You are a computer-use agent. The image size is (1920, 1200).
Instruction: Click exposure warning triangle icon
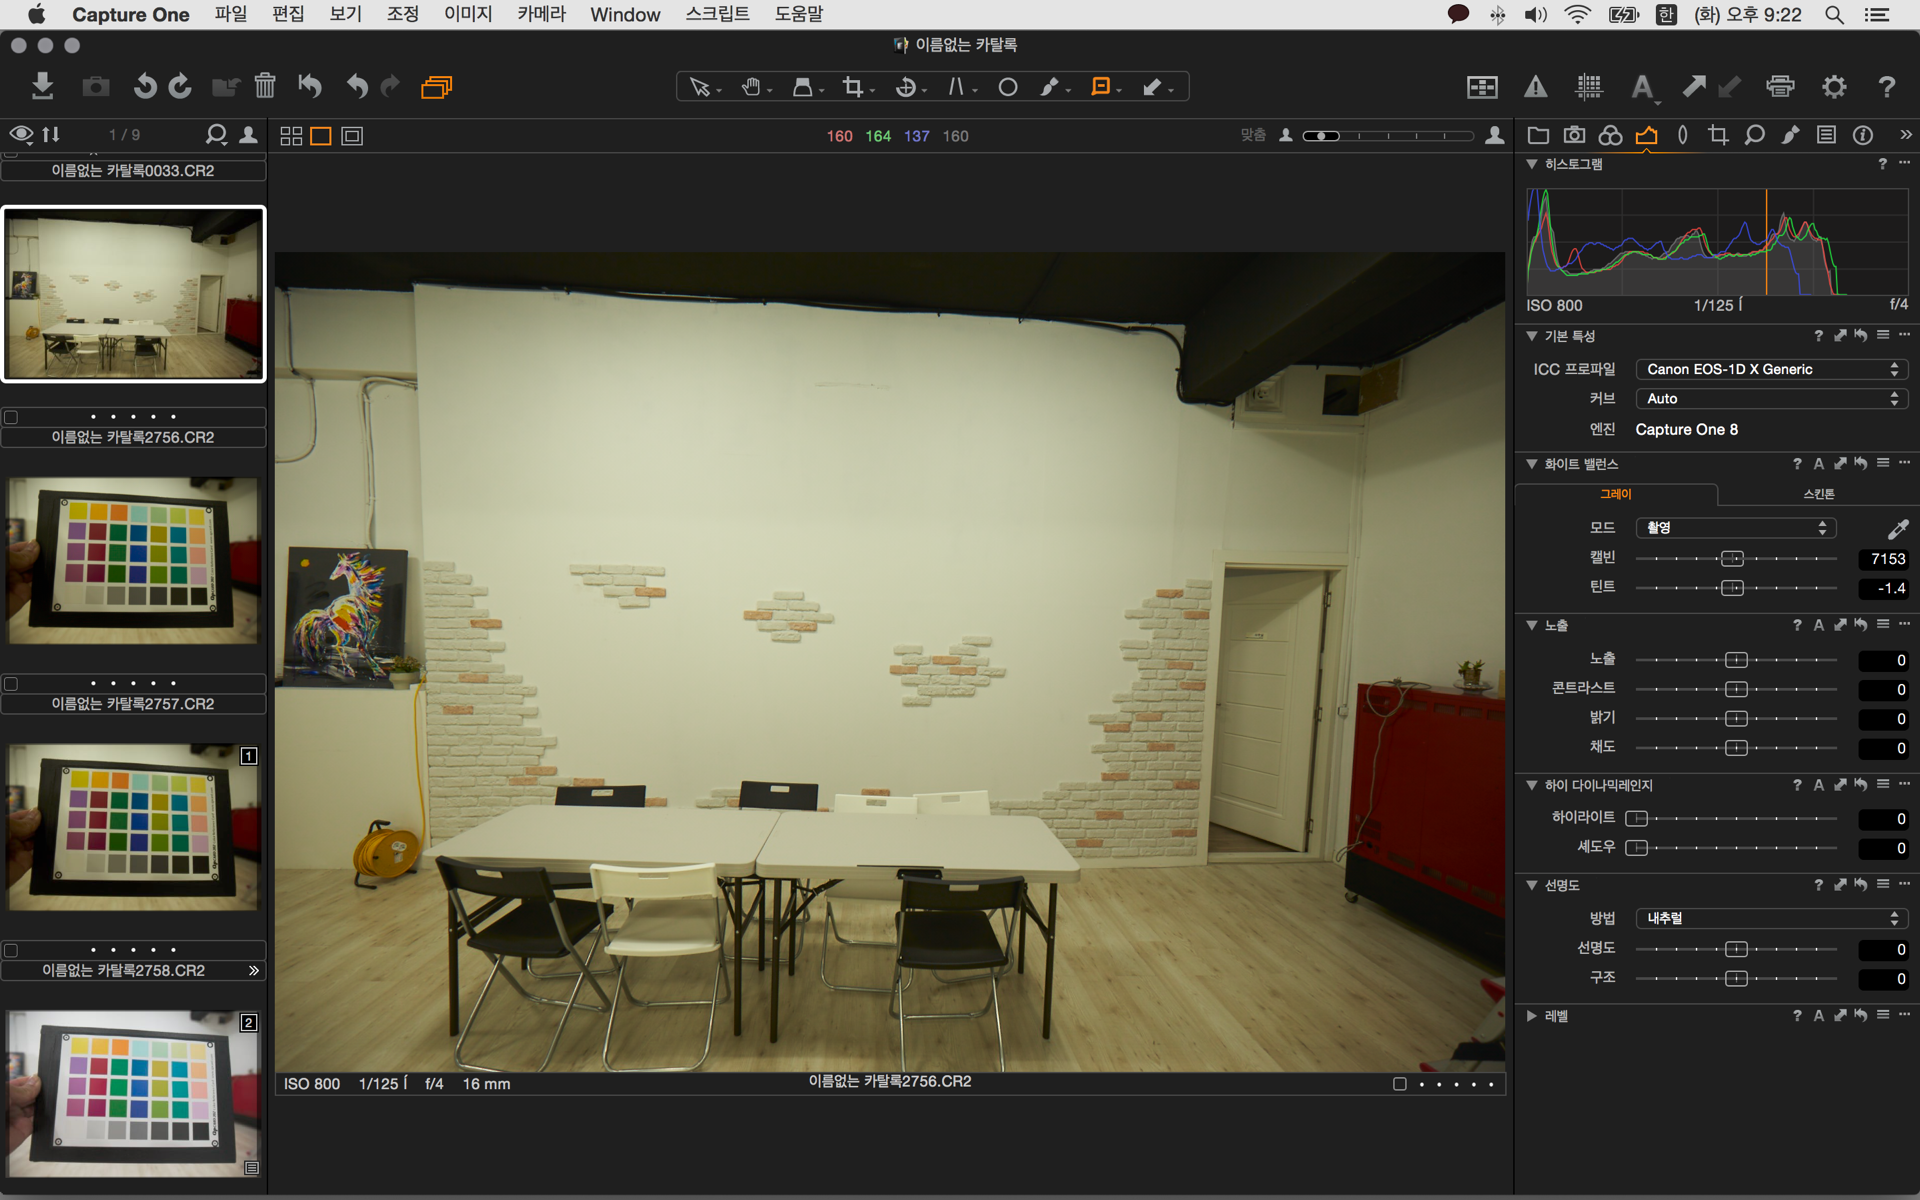pos(1535,87)
